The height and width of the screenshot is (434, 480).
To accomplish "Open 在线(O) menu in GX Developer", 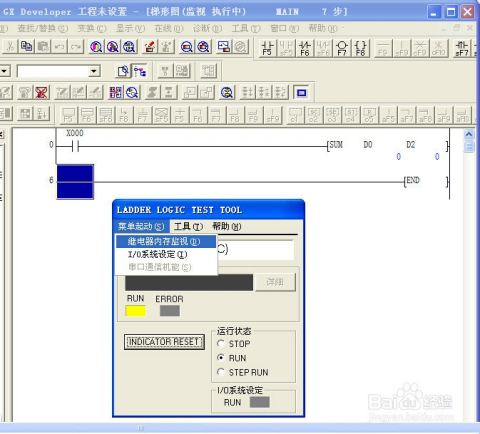I will 169,28.
